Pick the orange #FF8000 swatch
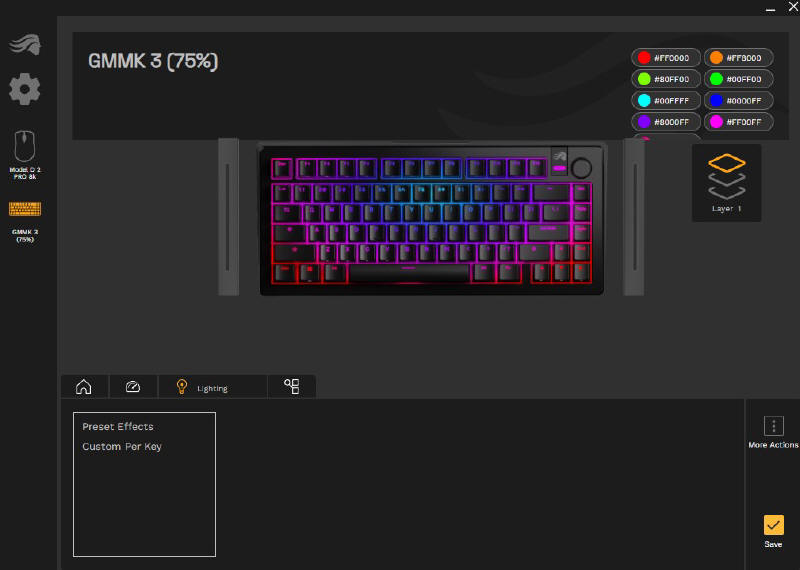The height and width of the screenshot is (570, 800). click(738, 58)
